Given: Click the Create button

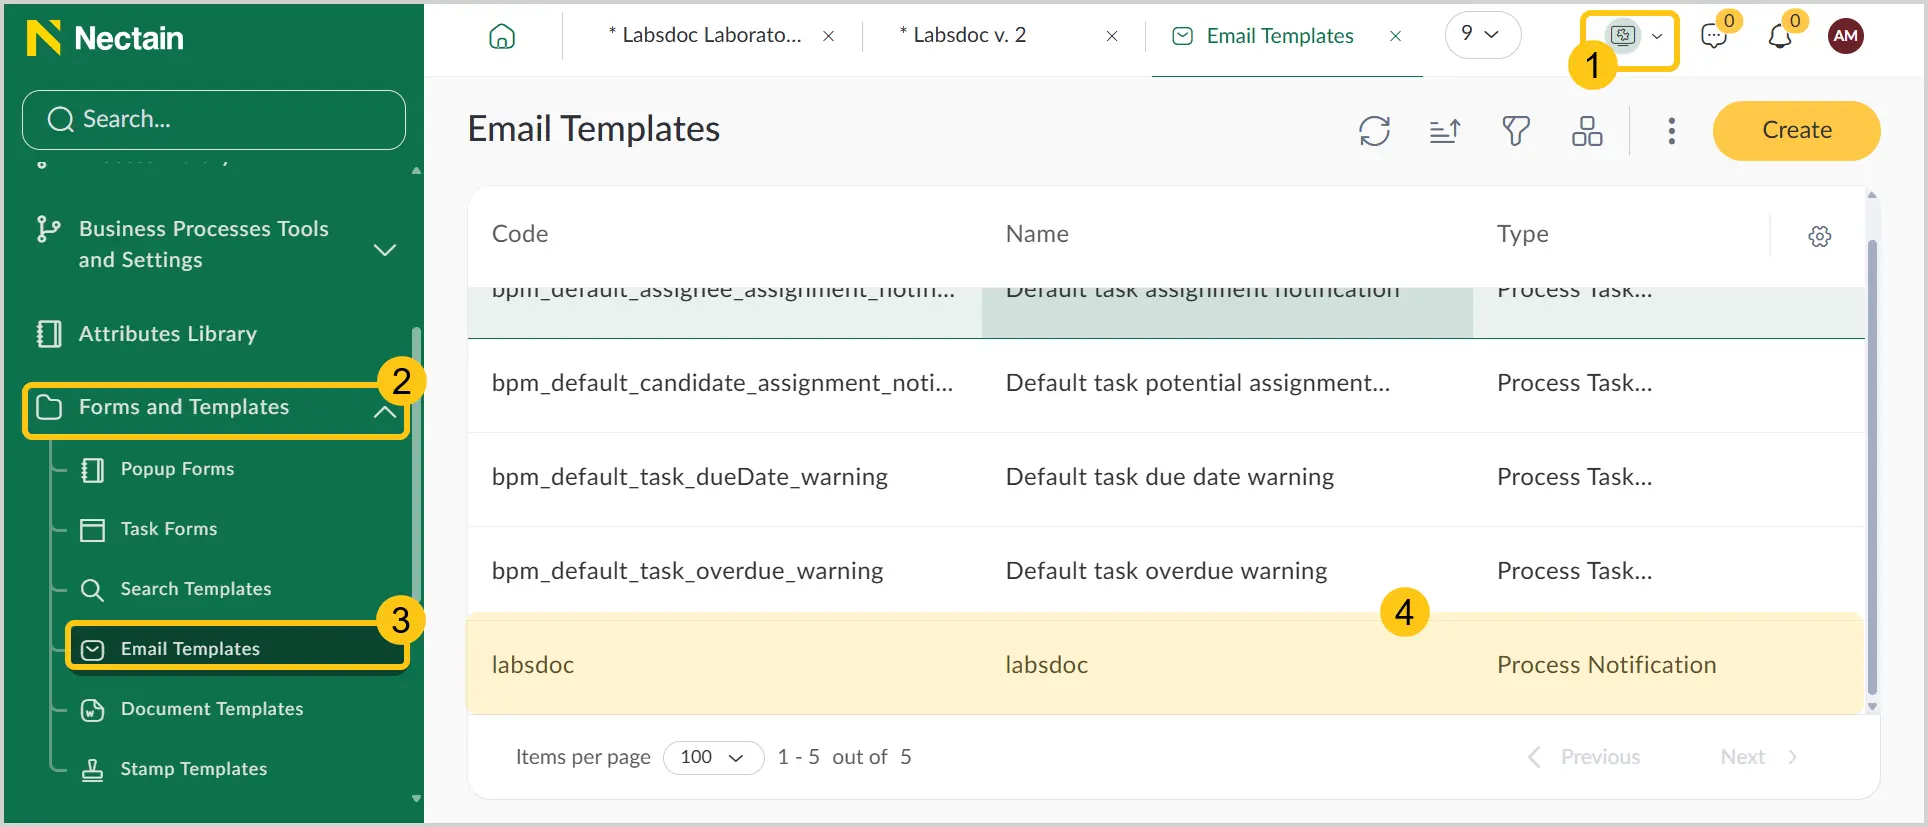Looking at the screenshot, I should pos(1796,130).
